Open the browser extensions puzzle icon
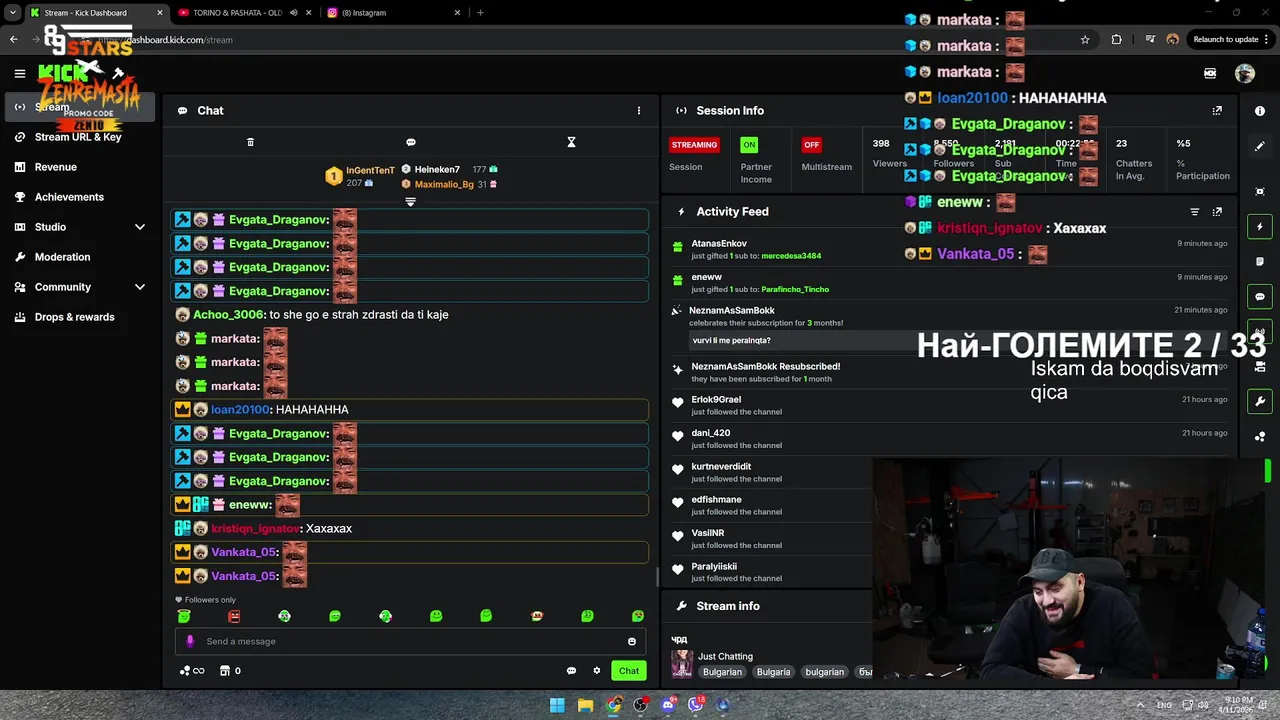This screenshot has width=1280, height=720. pyautogui.click(x=1117, y=40)
